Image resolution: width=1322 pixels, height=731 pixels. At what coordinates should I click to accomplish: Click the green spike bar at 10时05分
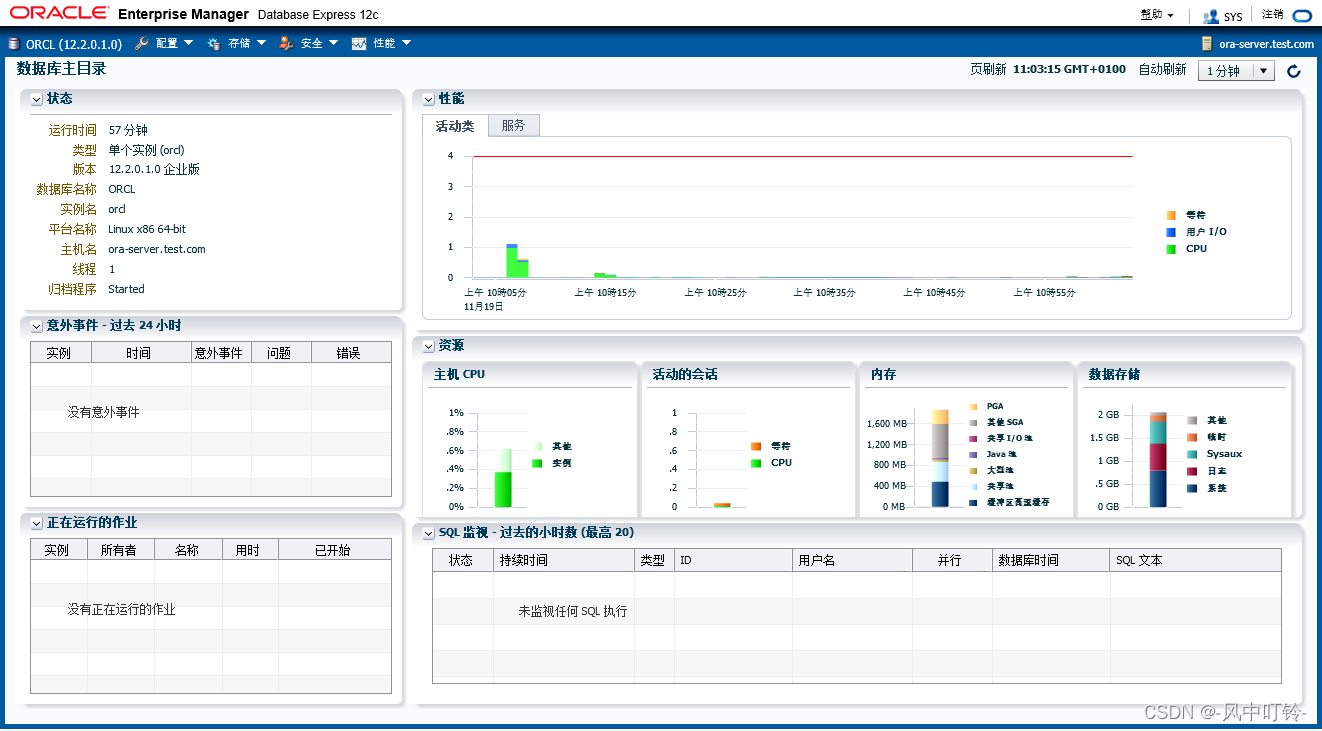tap(512, 261)
